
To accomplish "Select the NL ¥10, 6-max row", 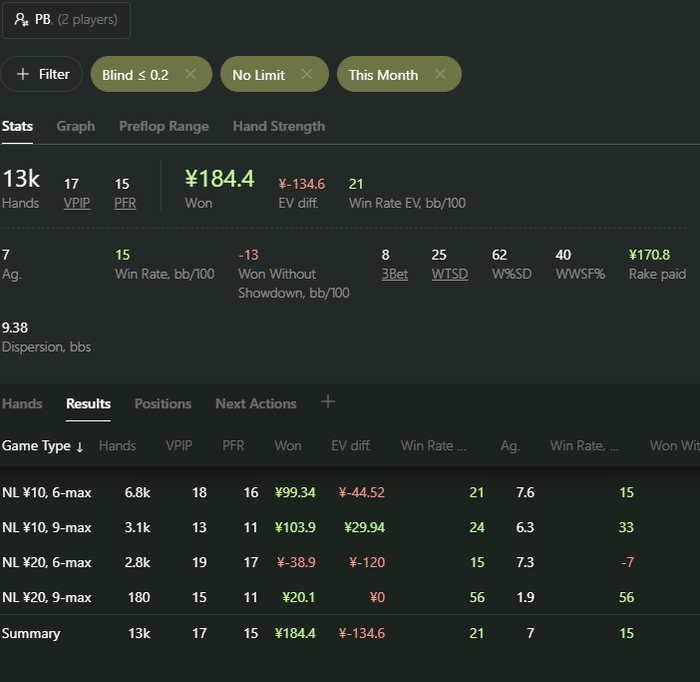I will coord(47,493).
